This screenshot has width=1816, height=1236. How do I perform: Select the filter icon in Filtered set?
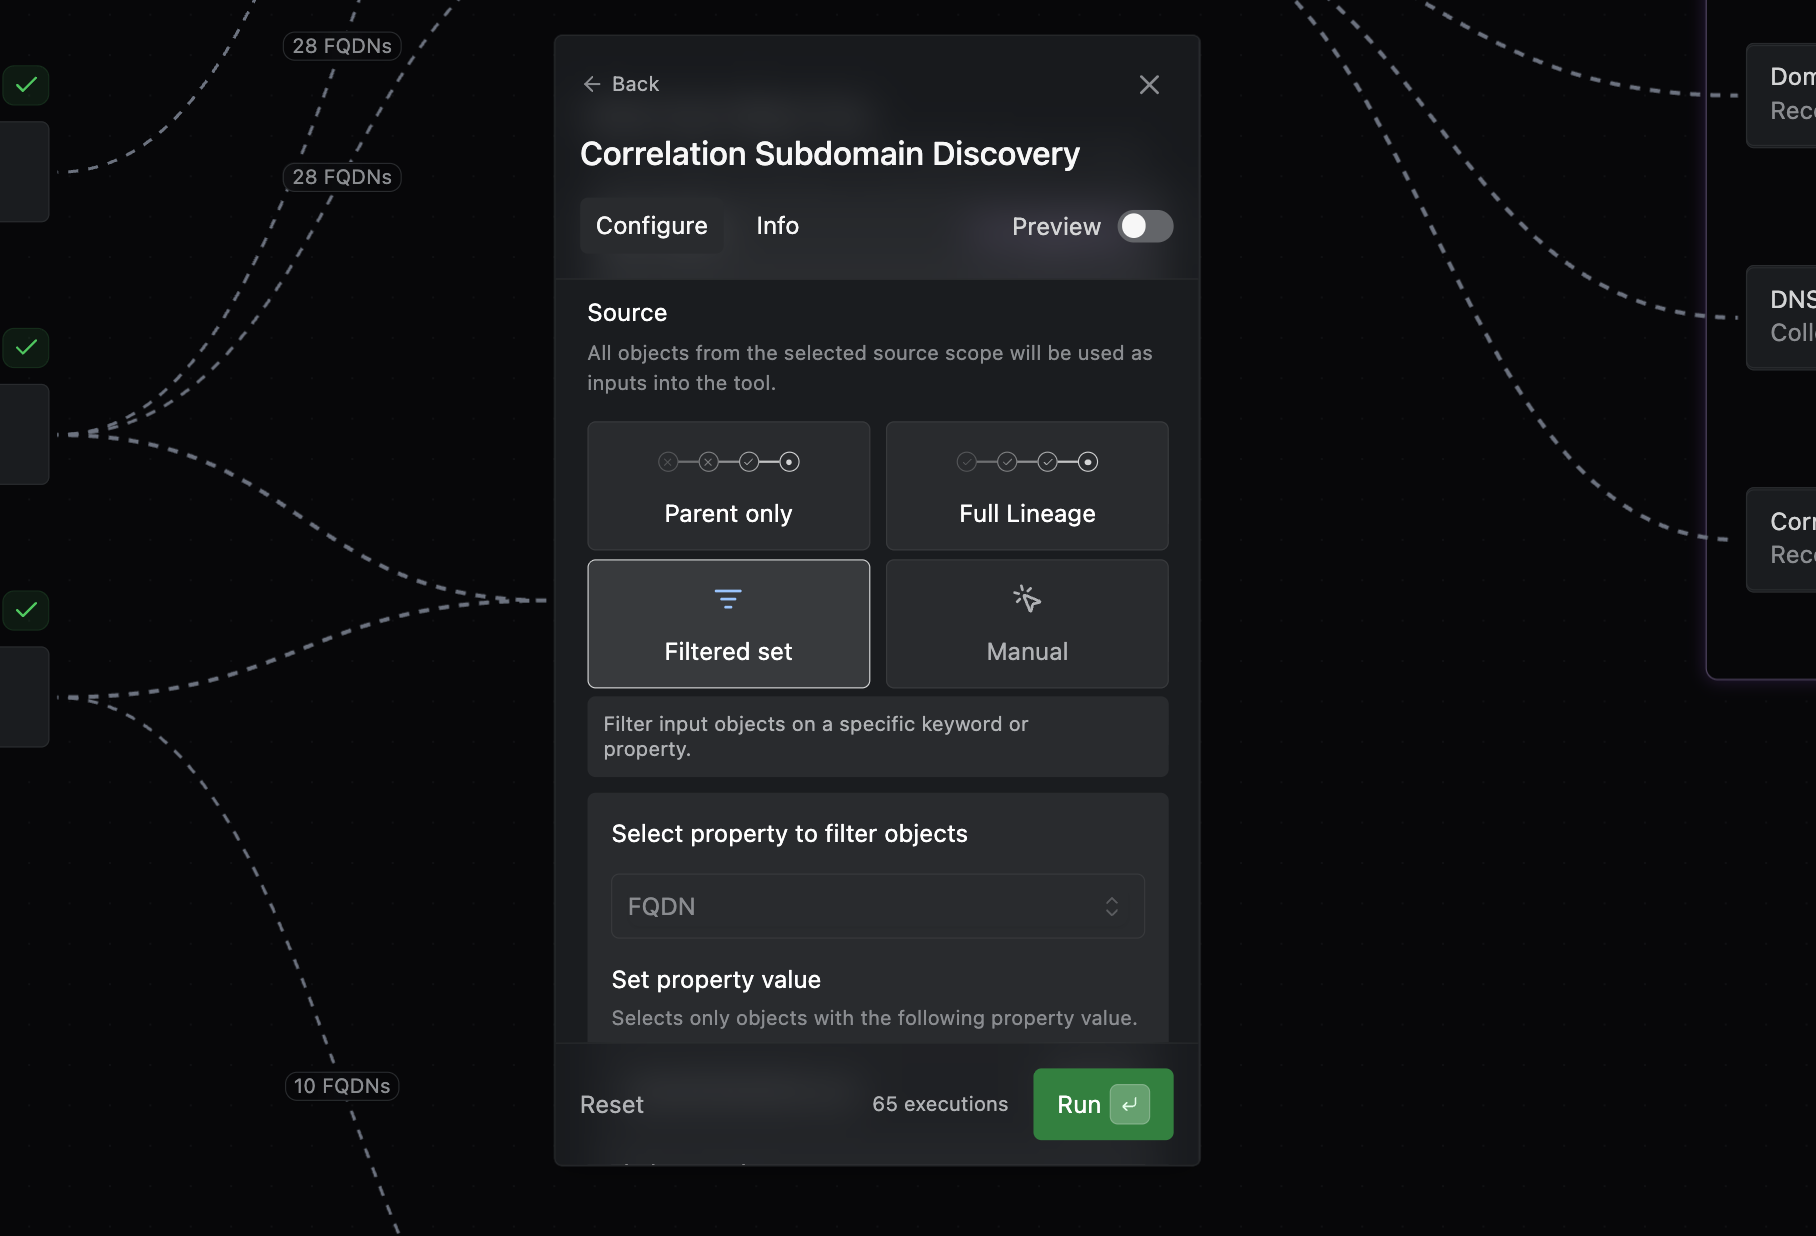pos(728,599)
